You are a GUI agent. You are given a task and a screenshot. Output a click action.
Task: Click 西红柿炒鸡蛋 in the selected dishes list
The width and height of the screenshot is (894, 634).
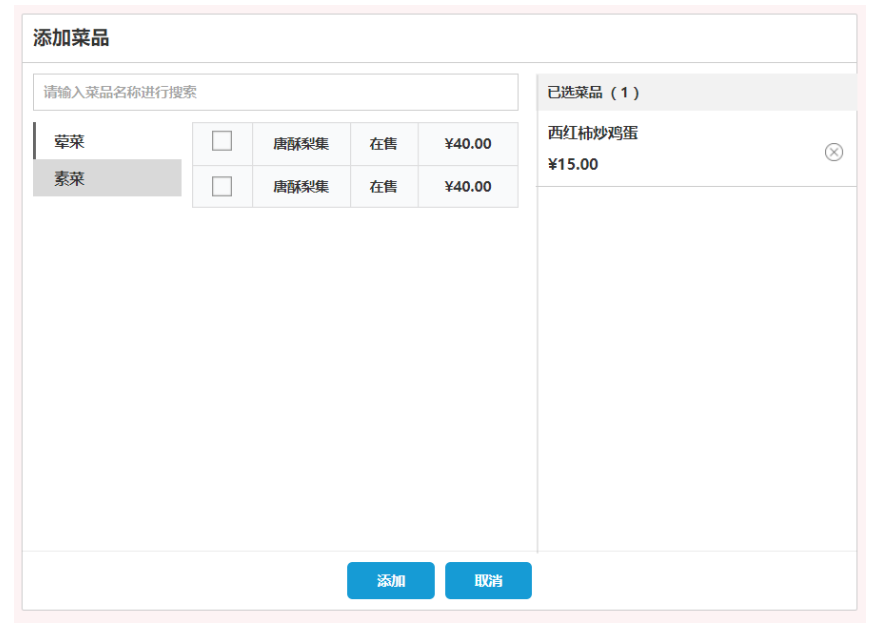593,133
